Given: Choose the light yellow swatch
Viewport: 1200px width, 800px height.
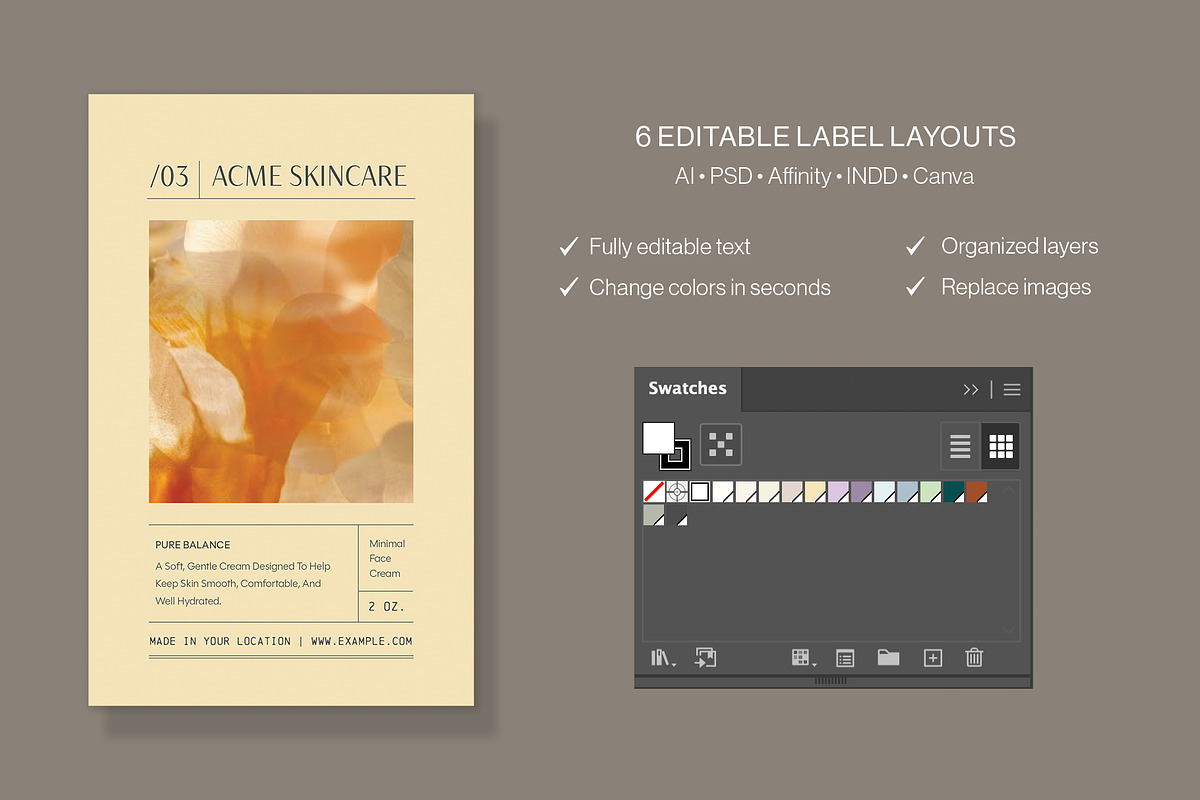Looking at the screenshot, I should [x=815, y=492].
